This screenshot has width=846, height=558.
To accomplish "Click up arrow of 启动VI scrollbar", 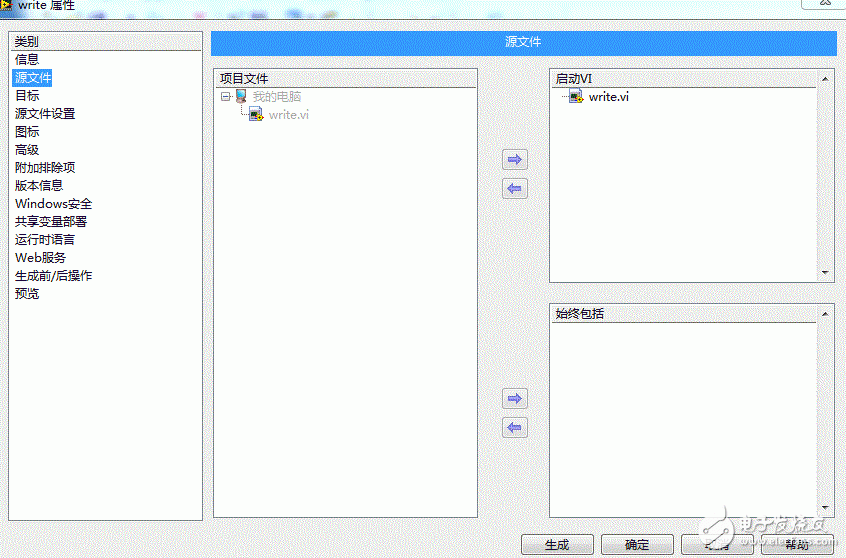I will pyautogui.click(x=825, y=79).
